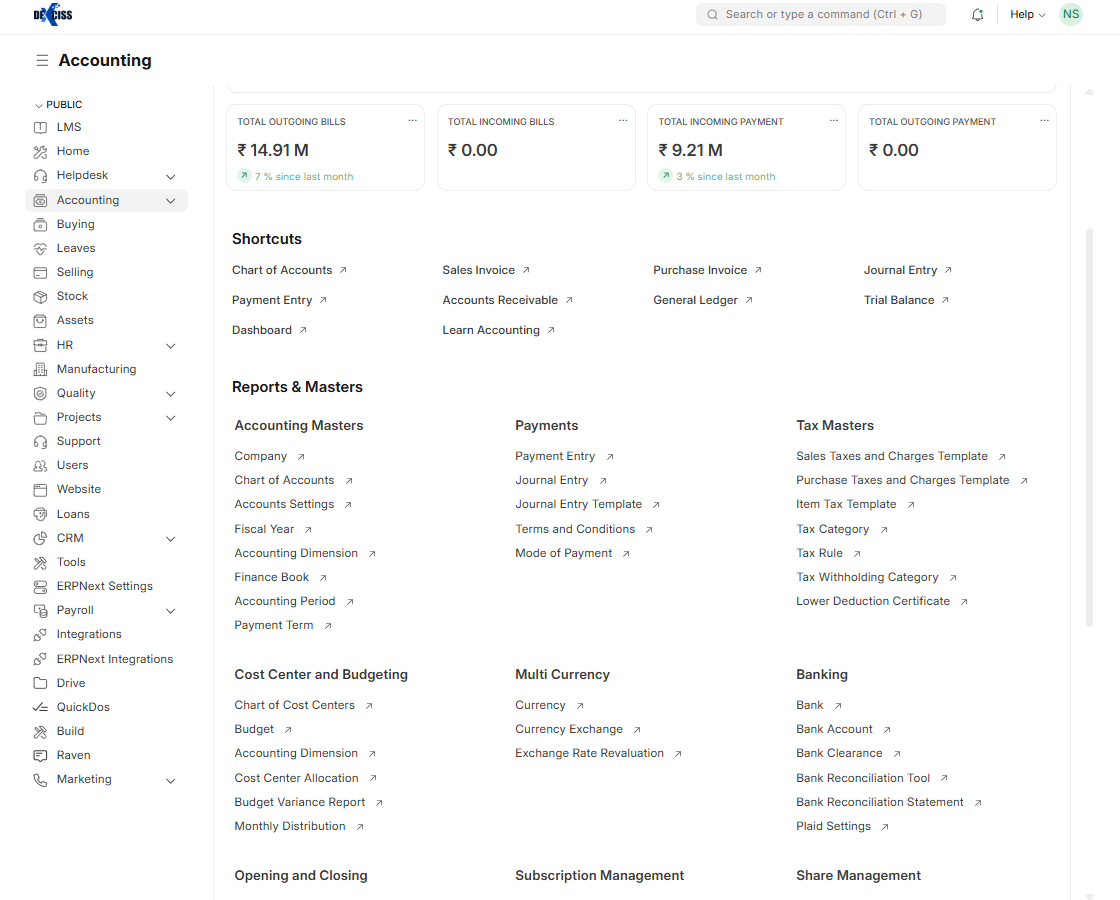Viewport: 1120px width, 900px height.
Task: Open the Help dropdown menu
Action: pyautogui.click(x=1027, y=15)
